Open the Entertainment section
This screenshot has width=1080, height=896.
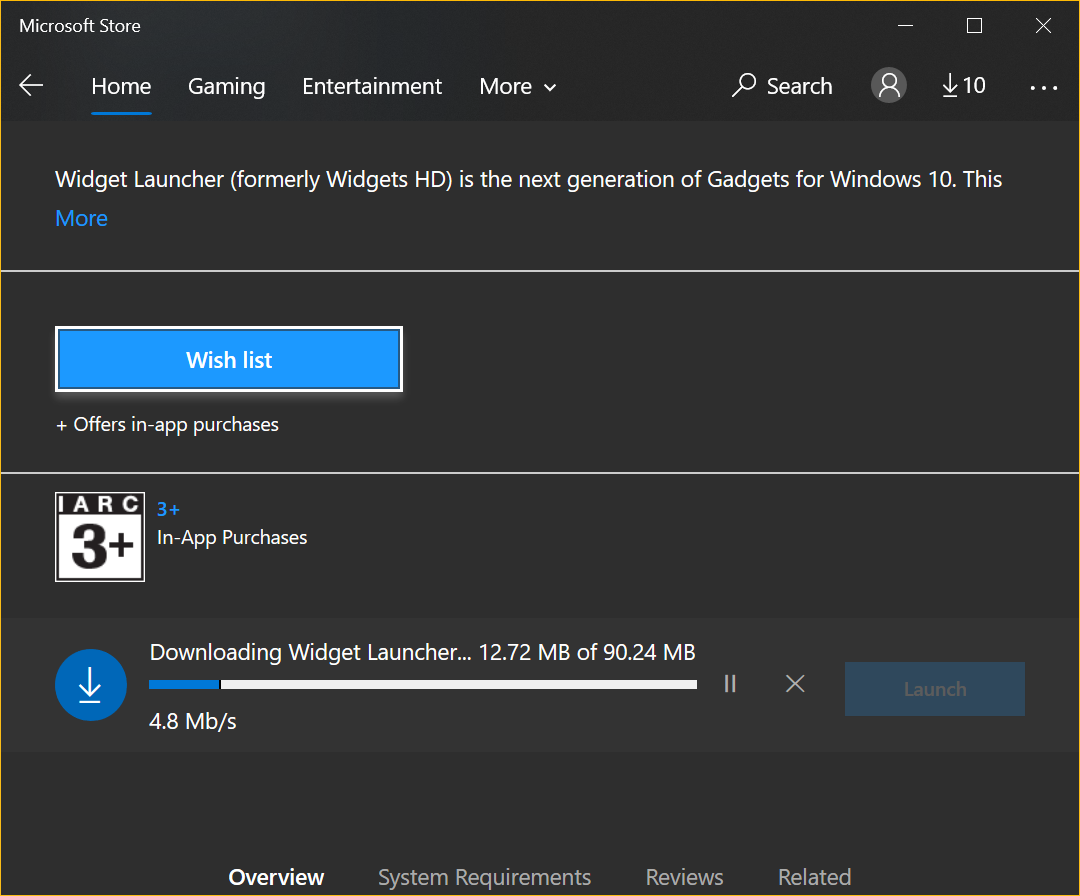tap(372, 86)
